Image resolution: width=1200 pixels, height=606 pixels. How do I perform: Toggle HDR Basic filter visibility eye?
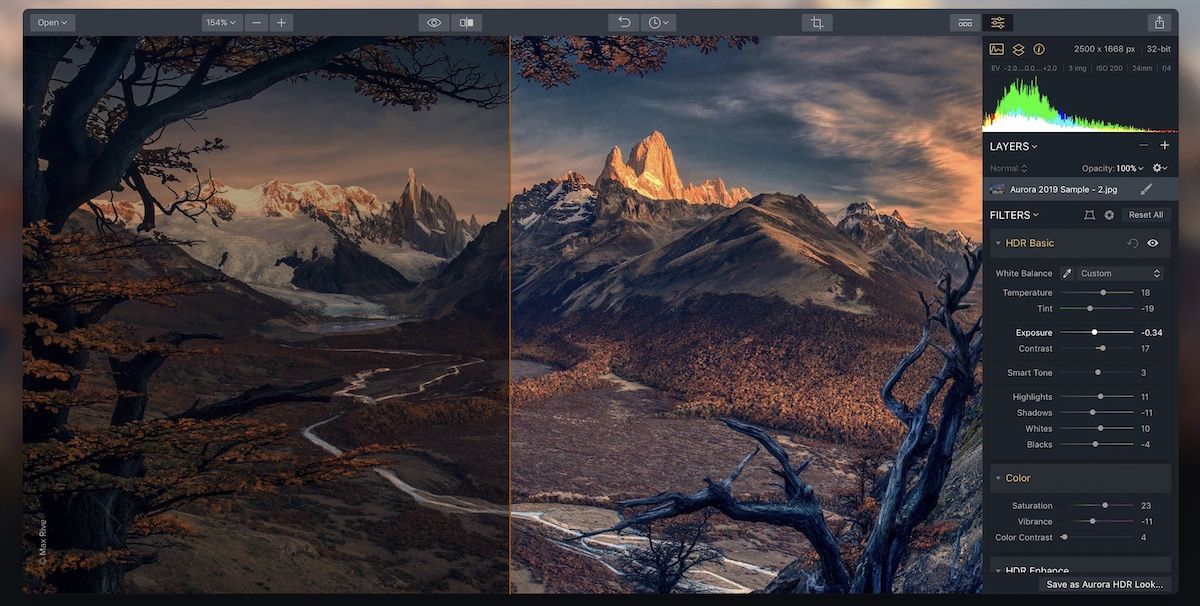pos(1153,243)
